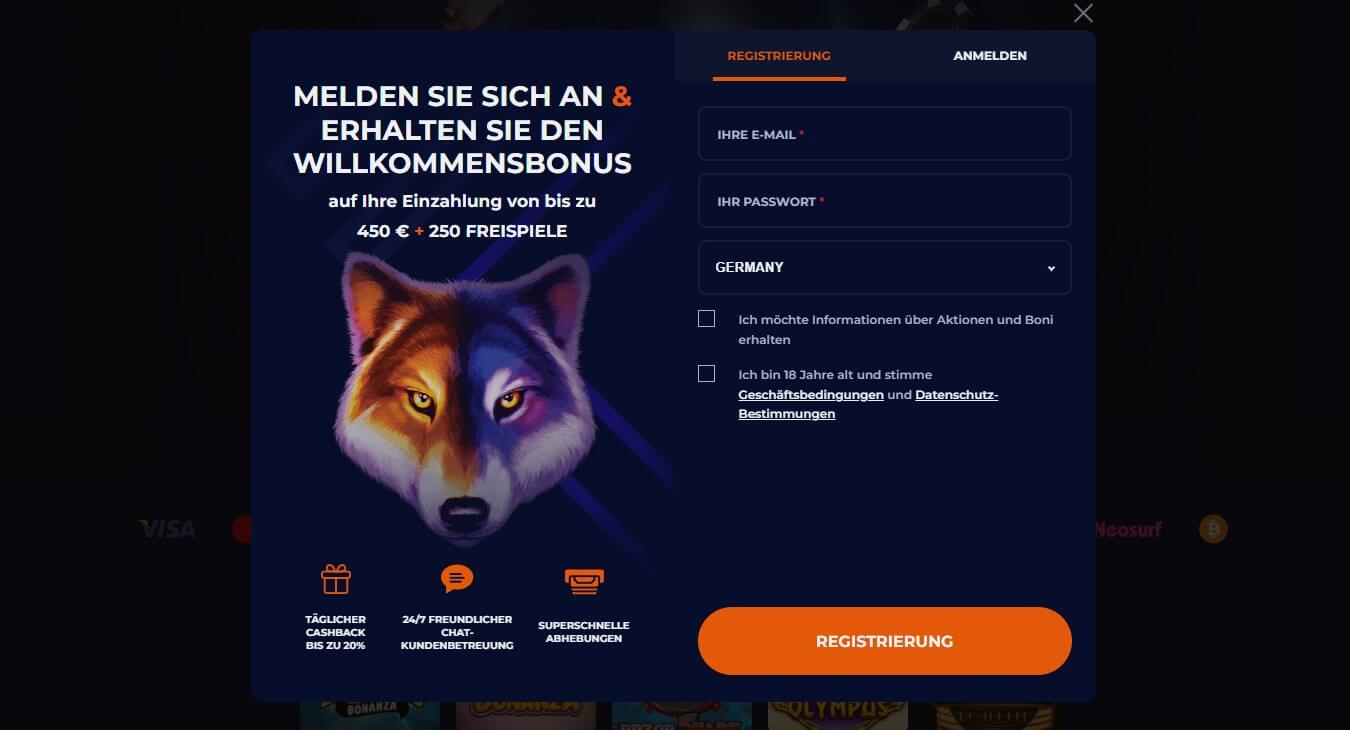Viewport: 1350px width, 730px height.
Task: Click the Neosurf payment logo
Action: (x=1128, y=529)
